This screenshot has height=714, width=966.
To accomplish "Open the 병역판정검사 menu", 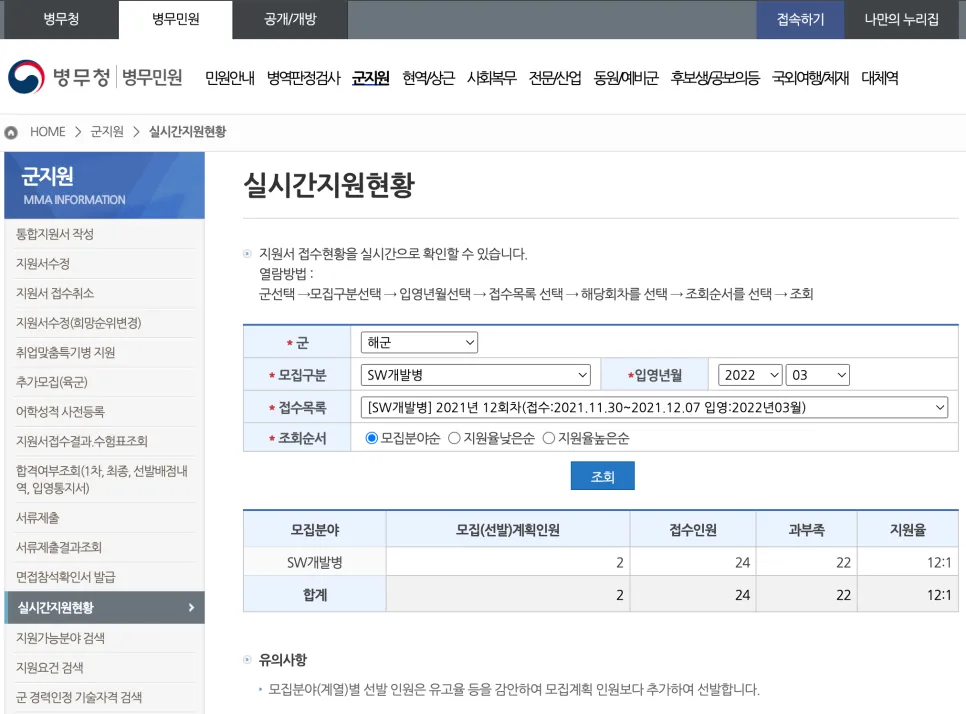I will [x=304, y=78].
